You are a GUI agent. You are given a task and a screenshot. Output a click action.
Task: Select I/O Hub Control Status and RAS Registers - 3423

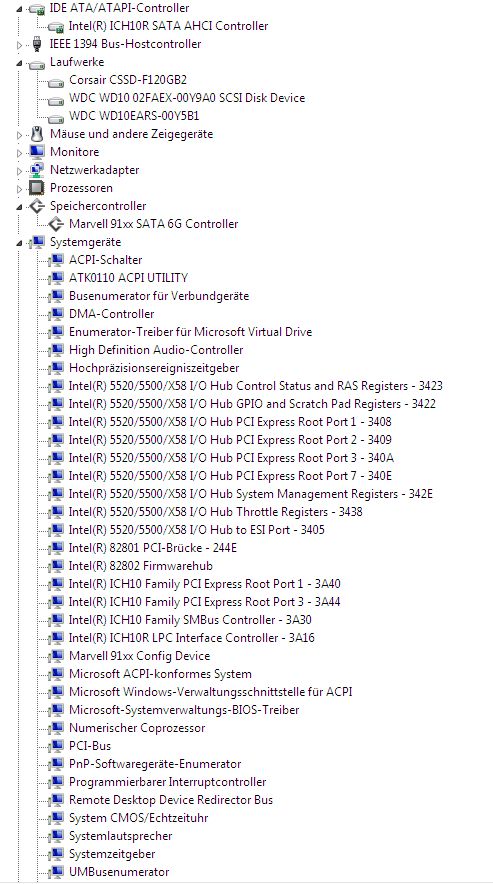click(256, 386)
